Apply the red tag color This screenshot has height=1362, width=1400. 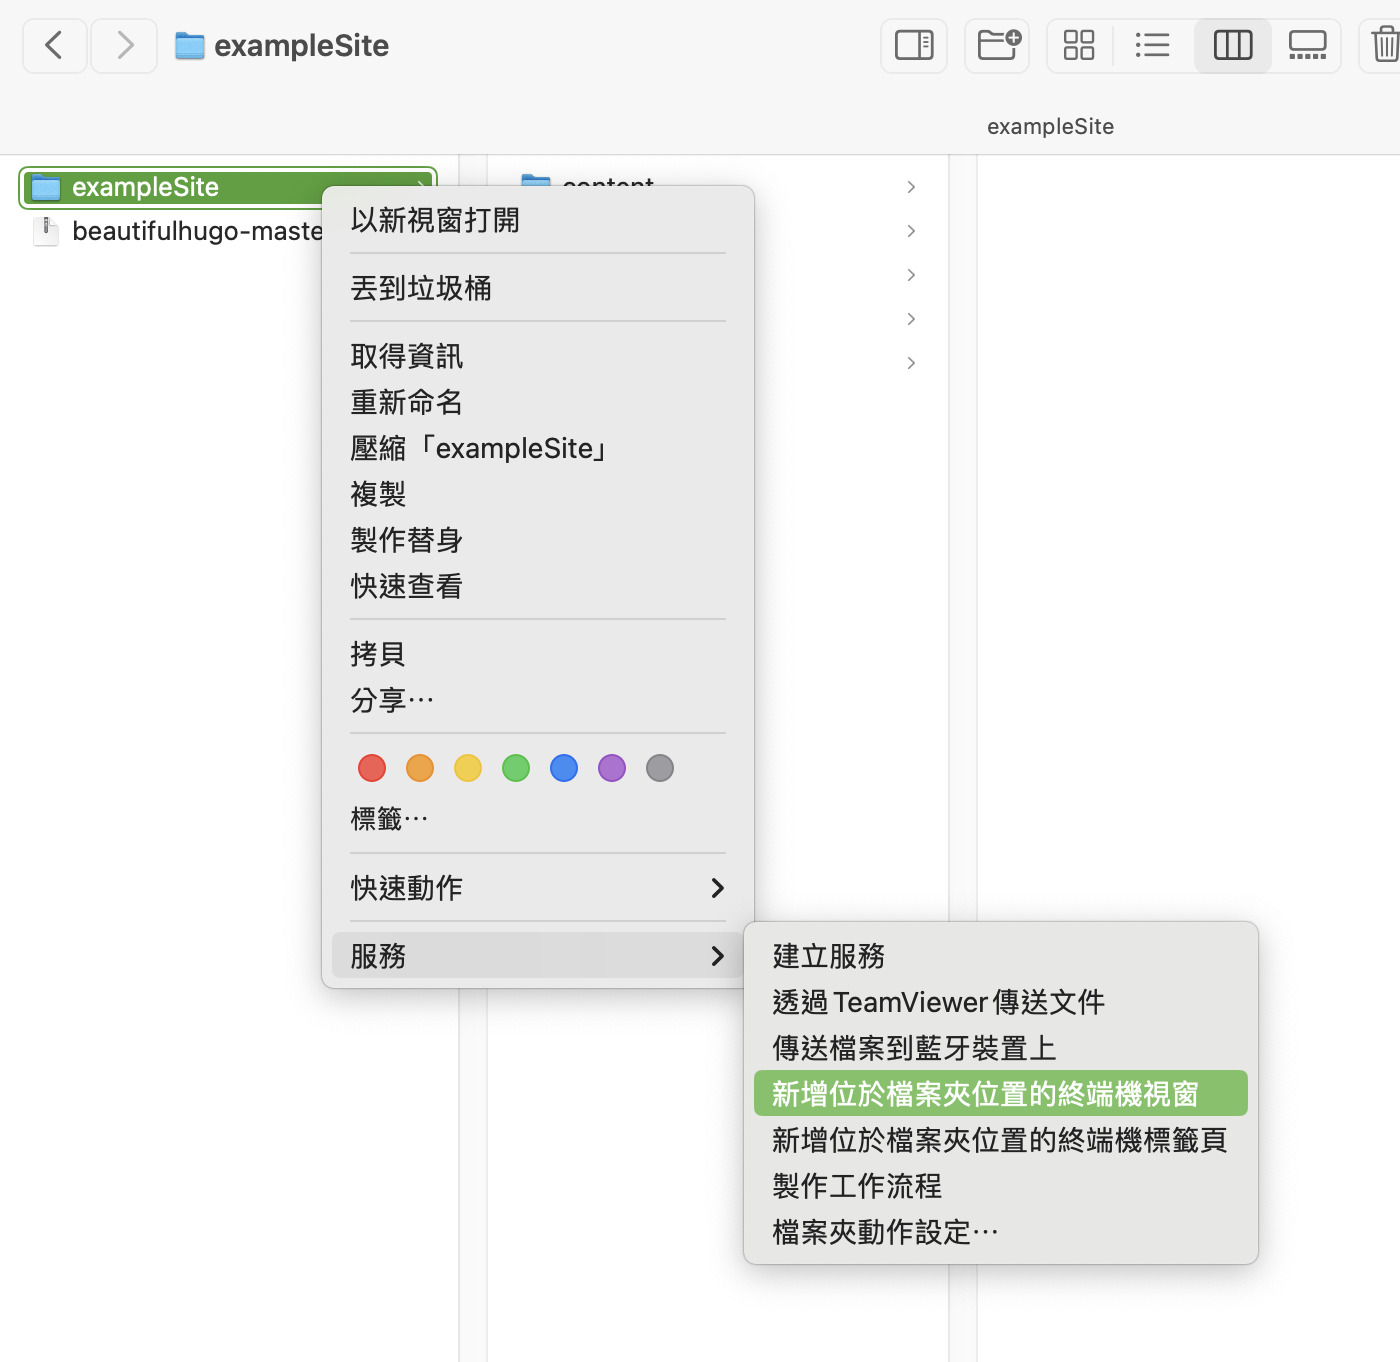372,768
